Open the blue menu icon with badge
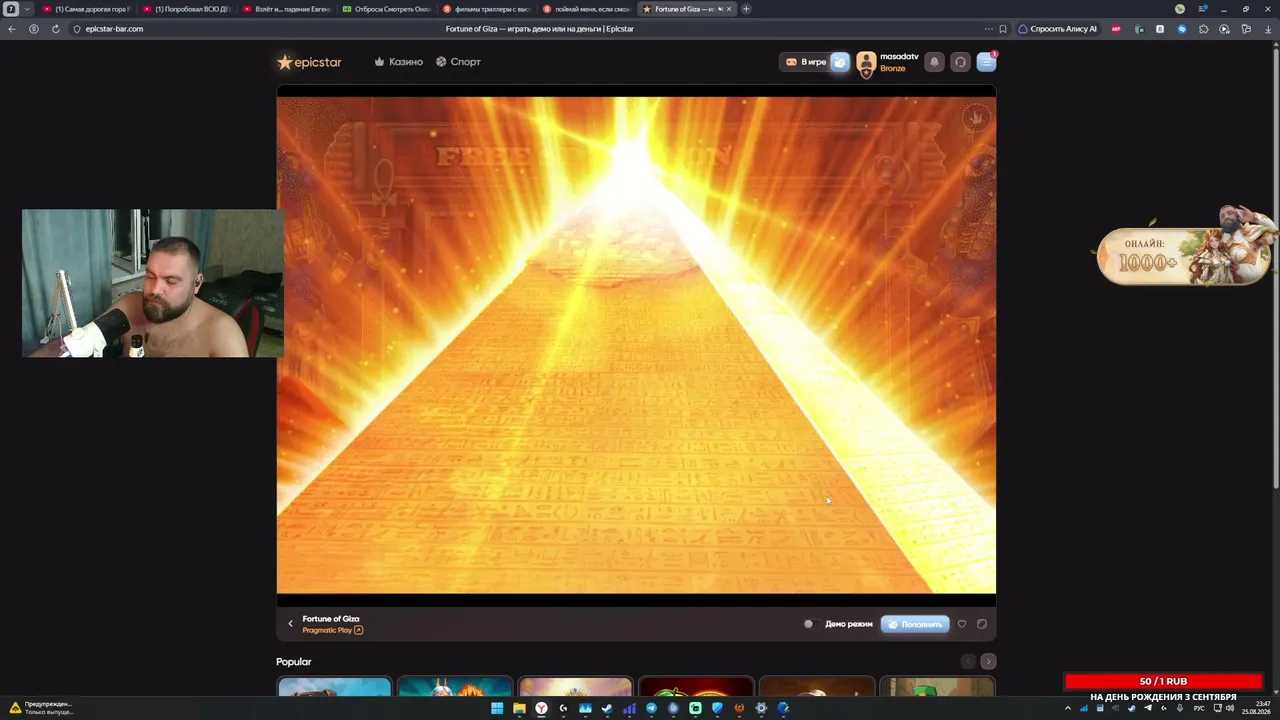Screen dimensions: 1280x720 [986, 62]
